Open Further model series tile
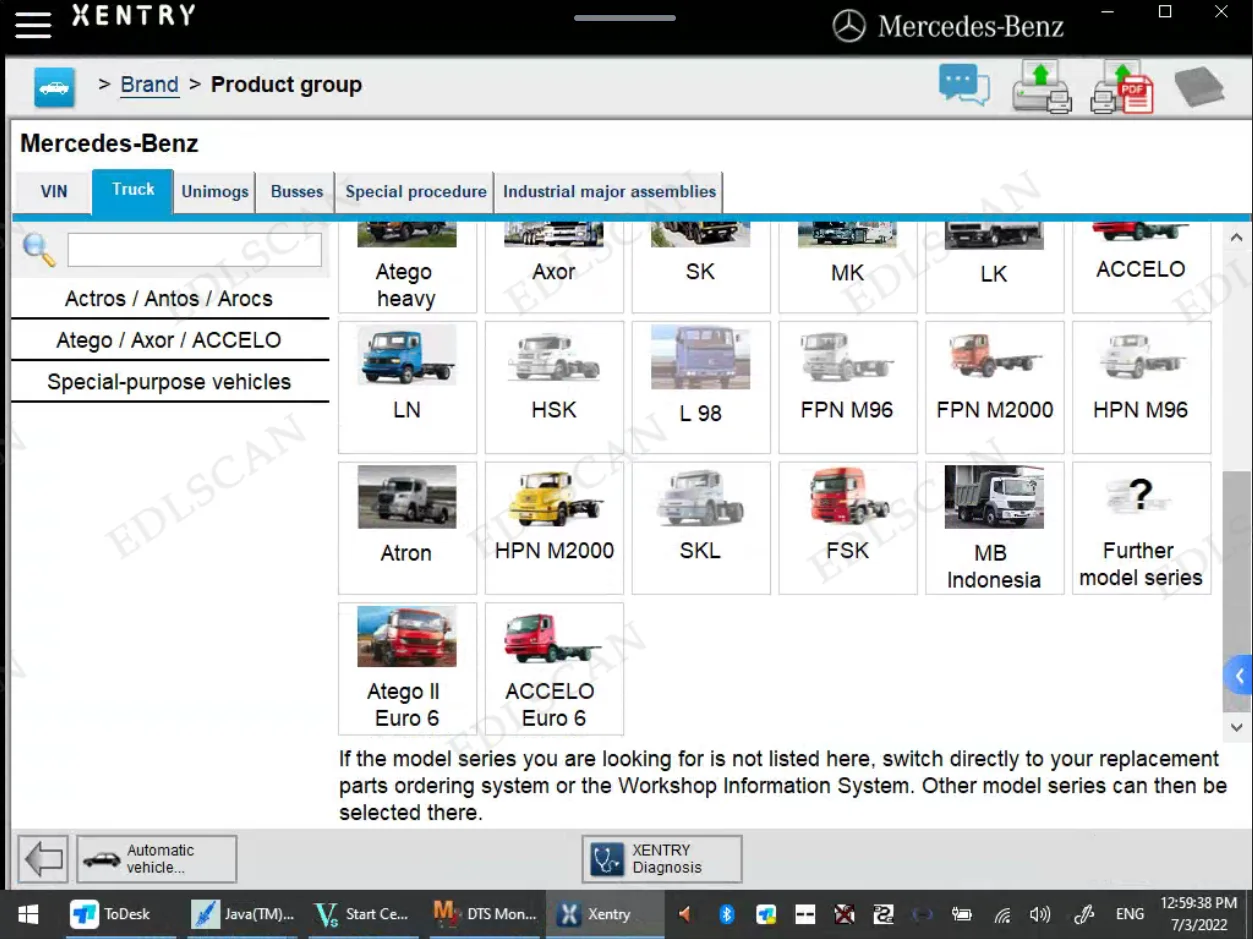The height and width of the screenshot is (939, 1253). 1141,528
